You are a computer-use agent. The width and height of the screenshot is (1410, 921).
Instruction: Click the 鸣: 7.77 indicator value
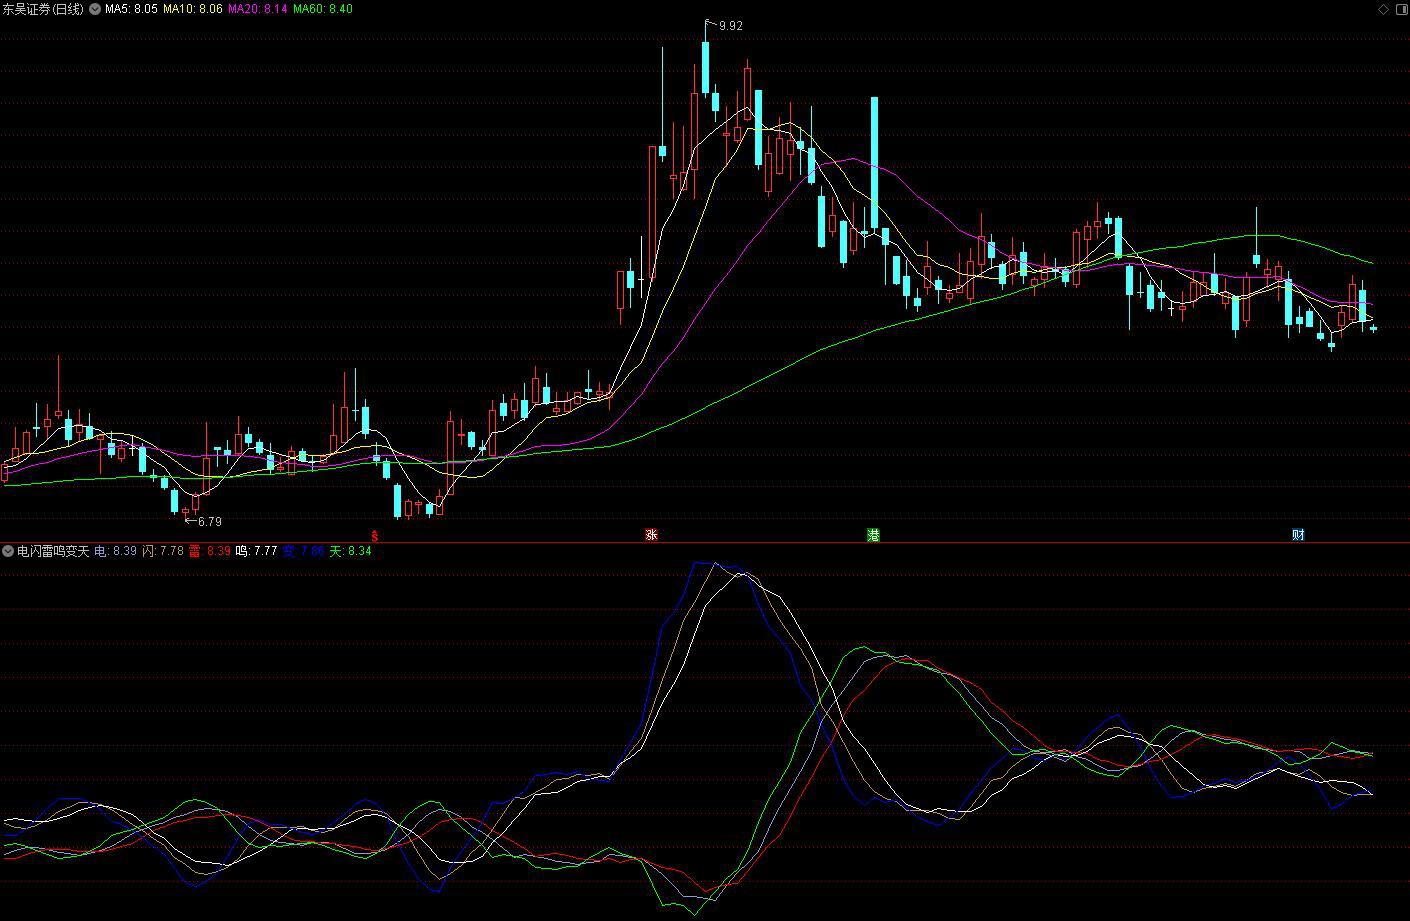(x=256, y=551)
